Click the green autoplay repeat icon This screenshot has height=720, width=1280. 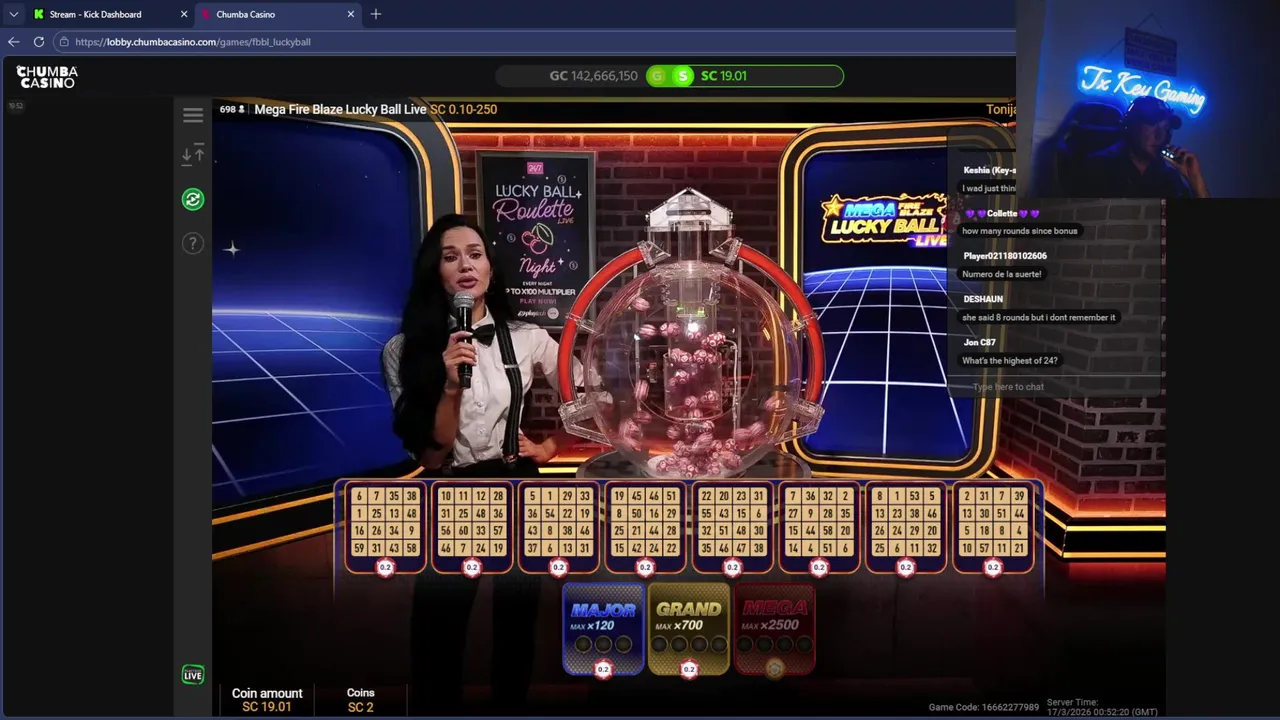click(193, 199)
